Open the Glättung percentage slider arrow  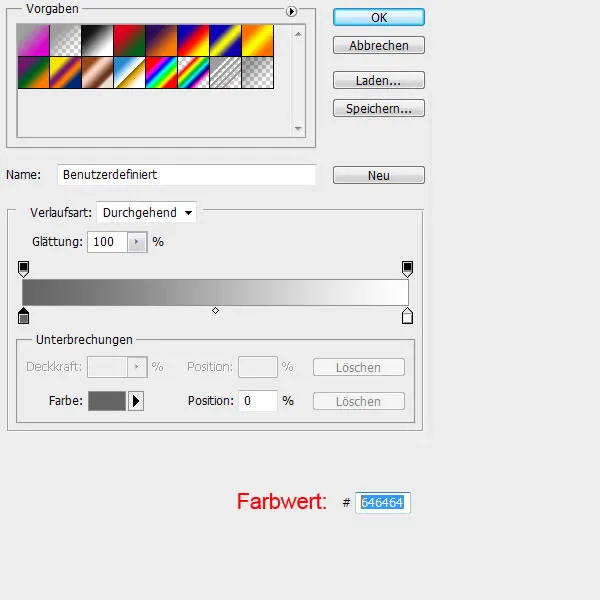137,242
